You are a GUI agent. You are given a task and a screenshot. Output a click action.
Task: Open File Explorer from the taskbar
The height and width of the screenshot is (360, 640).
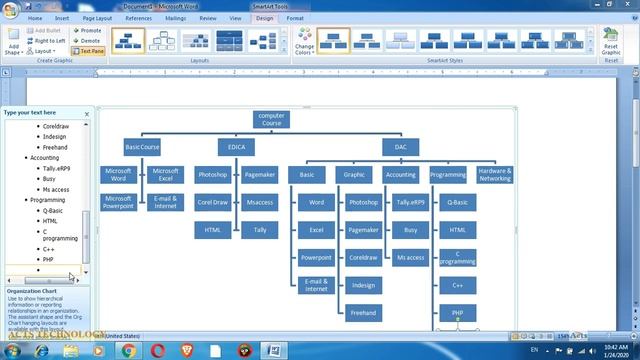coord(71,351)
